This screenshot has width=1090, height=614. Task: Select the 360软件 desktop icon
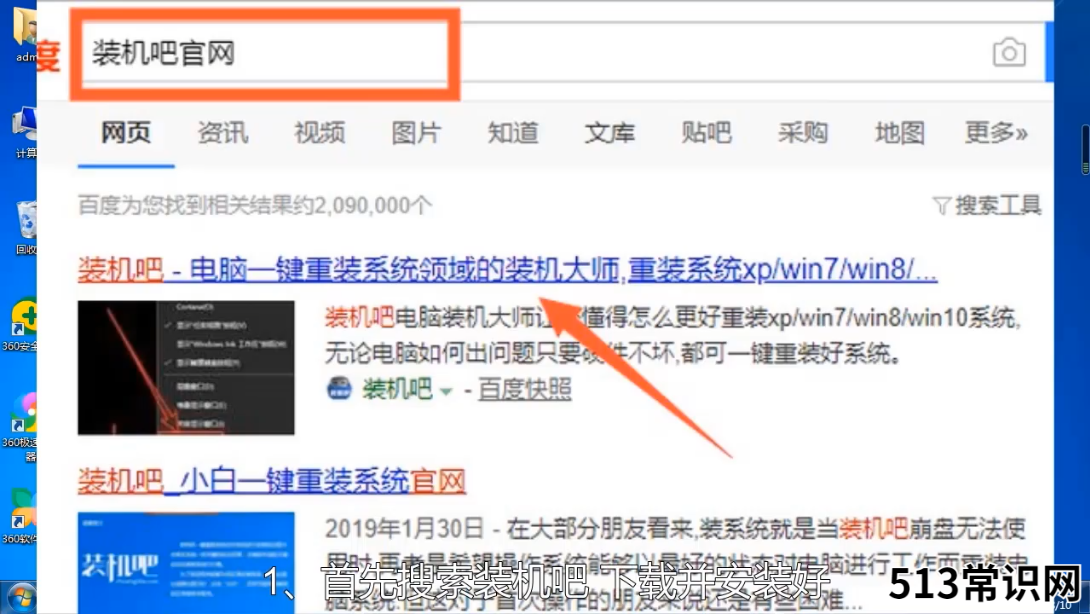21,516
